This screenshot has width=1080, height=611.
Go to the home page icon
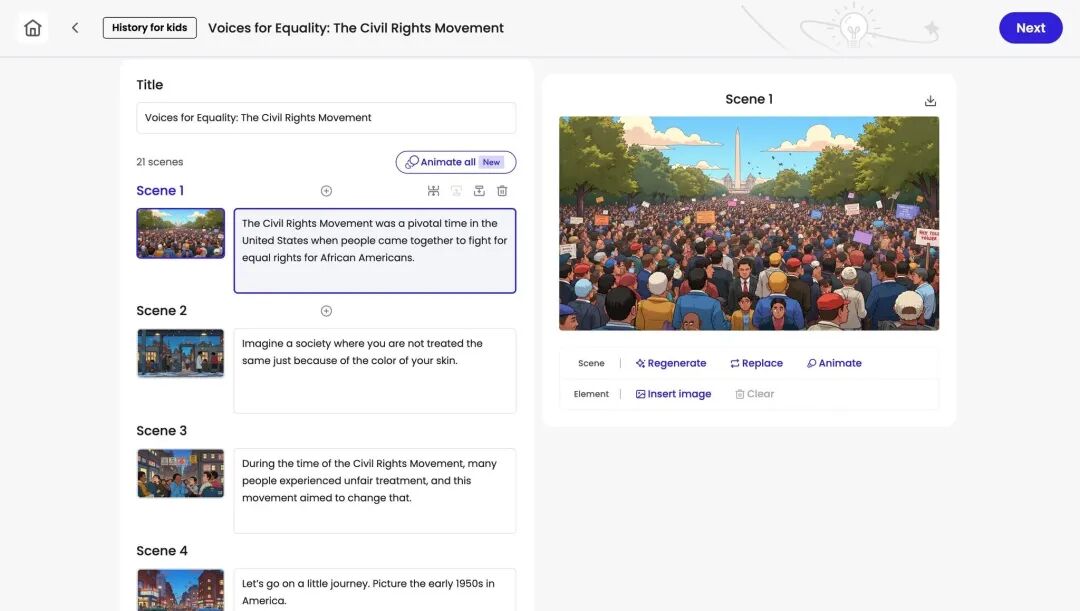click(32, 28)
